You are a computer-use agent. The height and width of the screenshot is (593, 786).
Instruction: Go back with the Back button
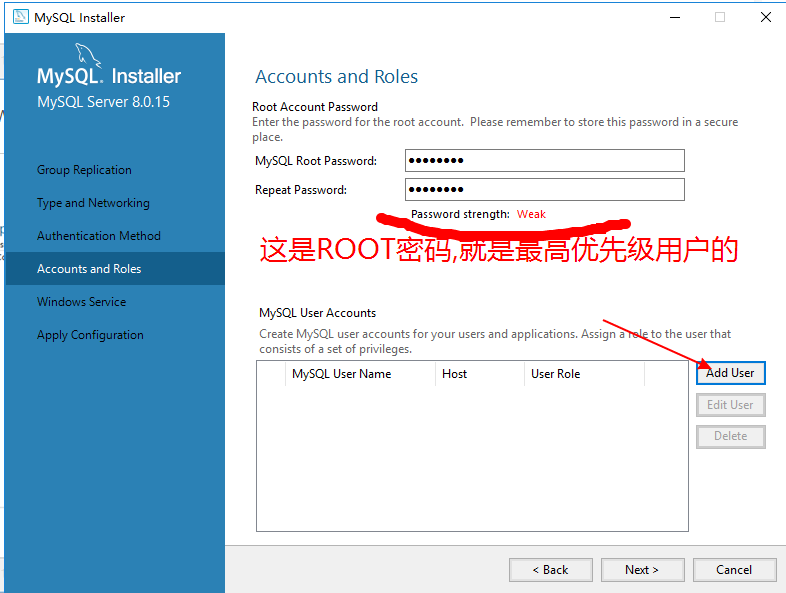coord(550,570)
